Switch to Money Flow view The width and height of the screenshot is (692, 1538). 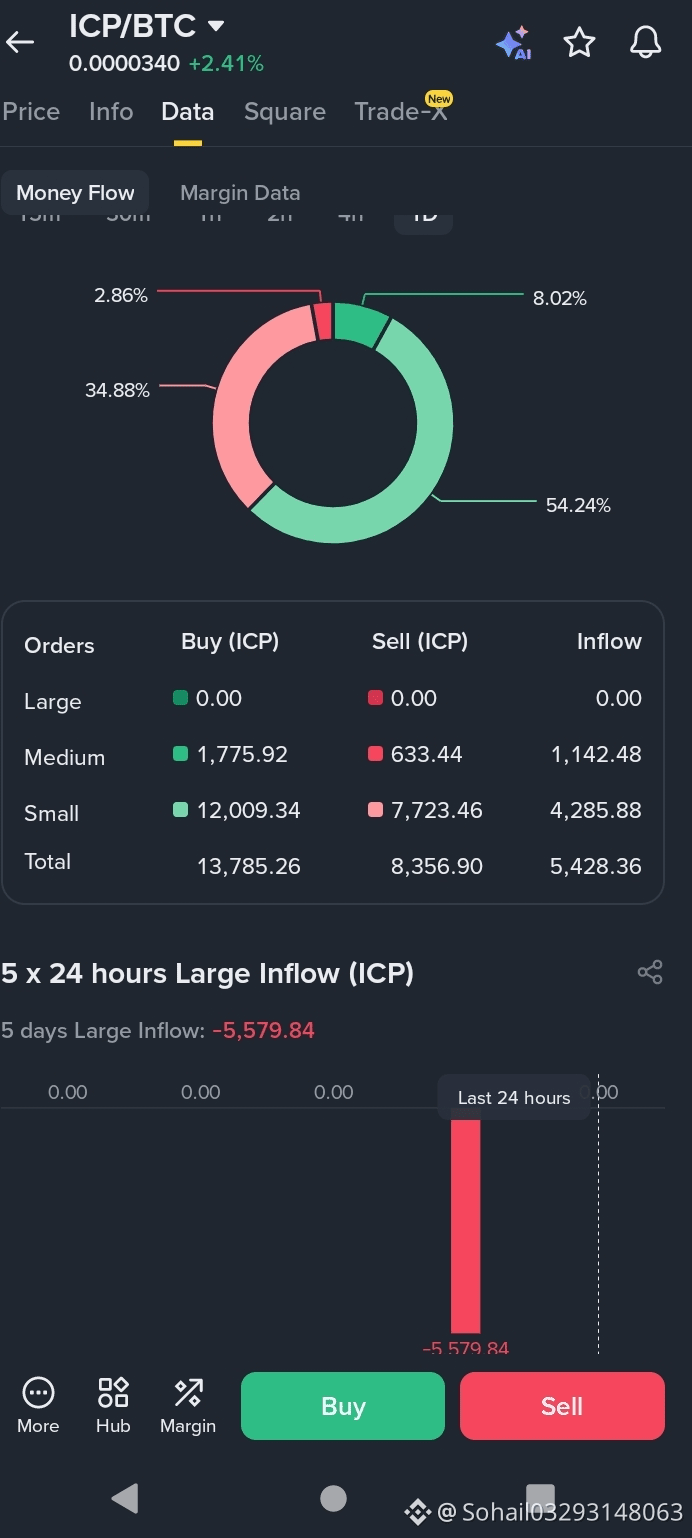pos(75,193)
